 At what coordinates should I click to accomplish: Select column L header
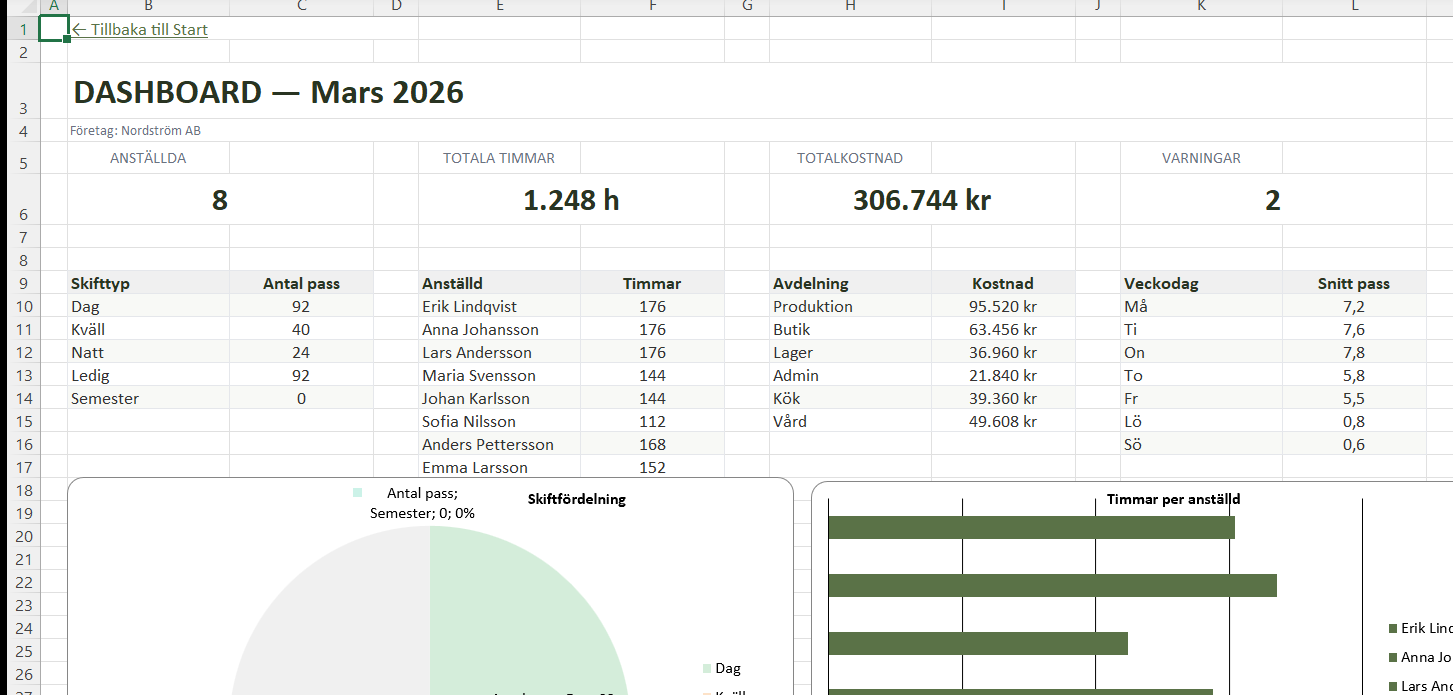coord(1355,8)
